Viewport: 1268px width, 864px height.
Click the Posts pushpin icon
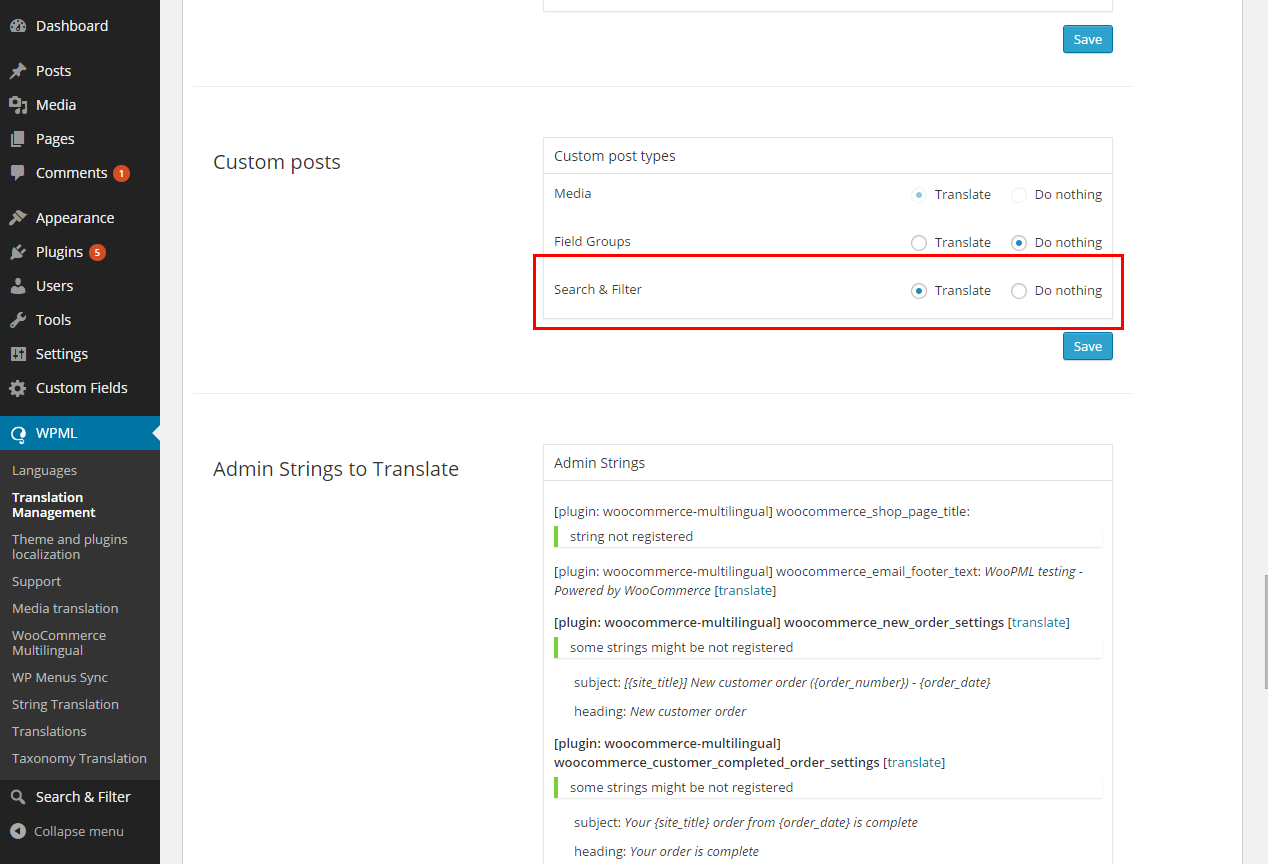coord(18,71)
